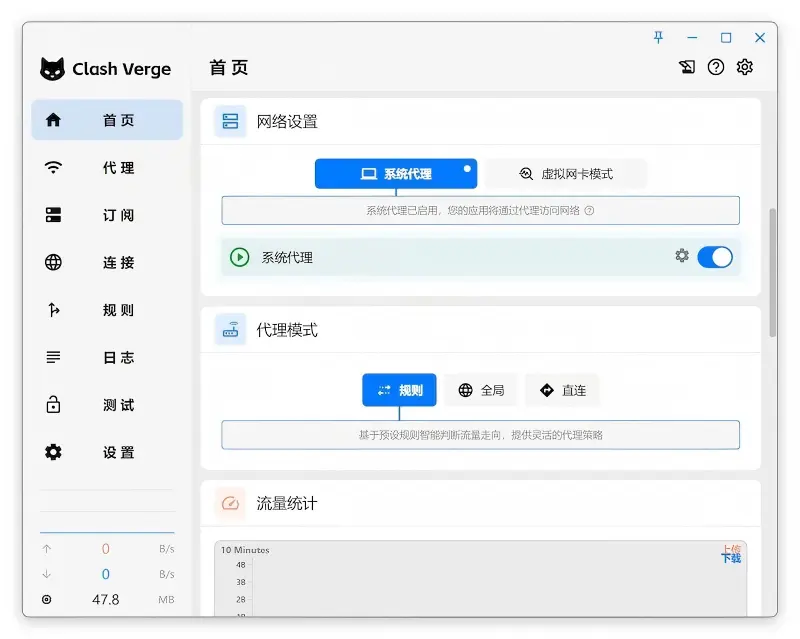Open the 连接 connections page

(107, 262)
